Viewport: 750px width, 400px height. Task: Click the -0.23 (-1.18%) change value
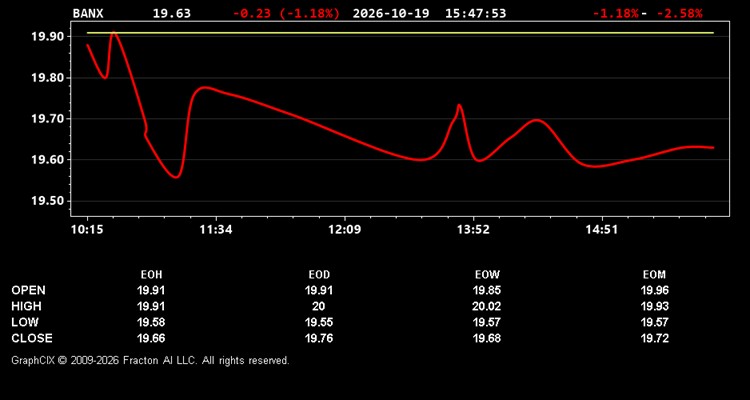(287, 13)
